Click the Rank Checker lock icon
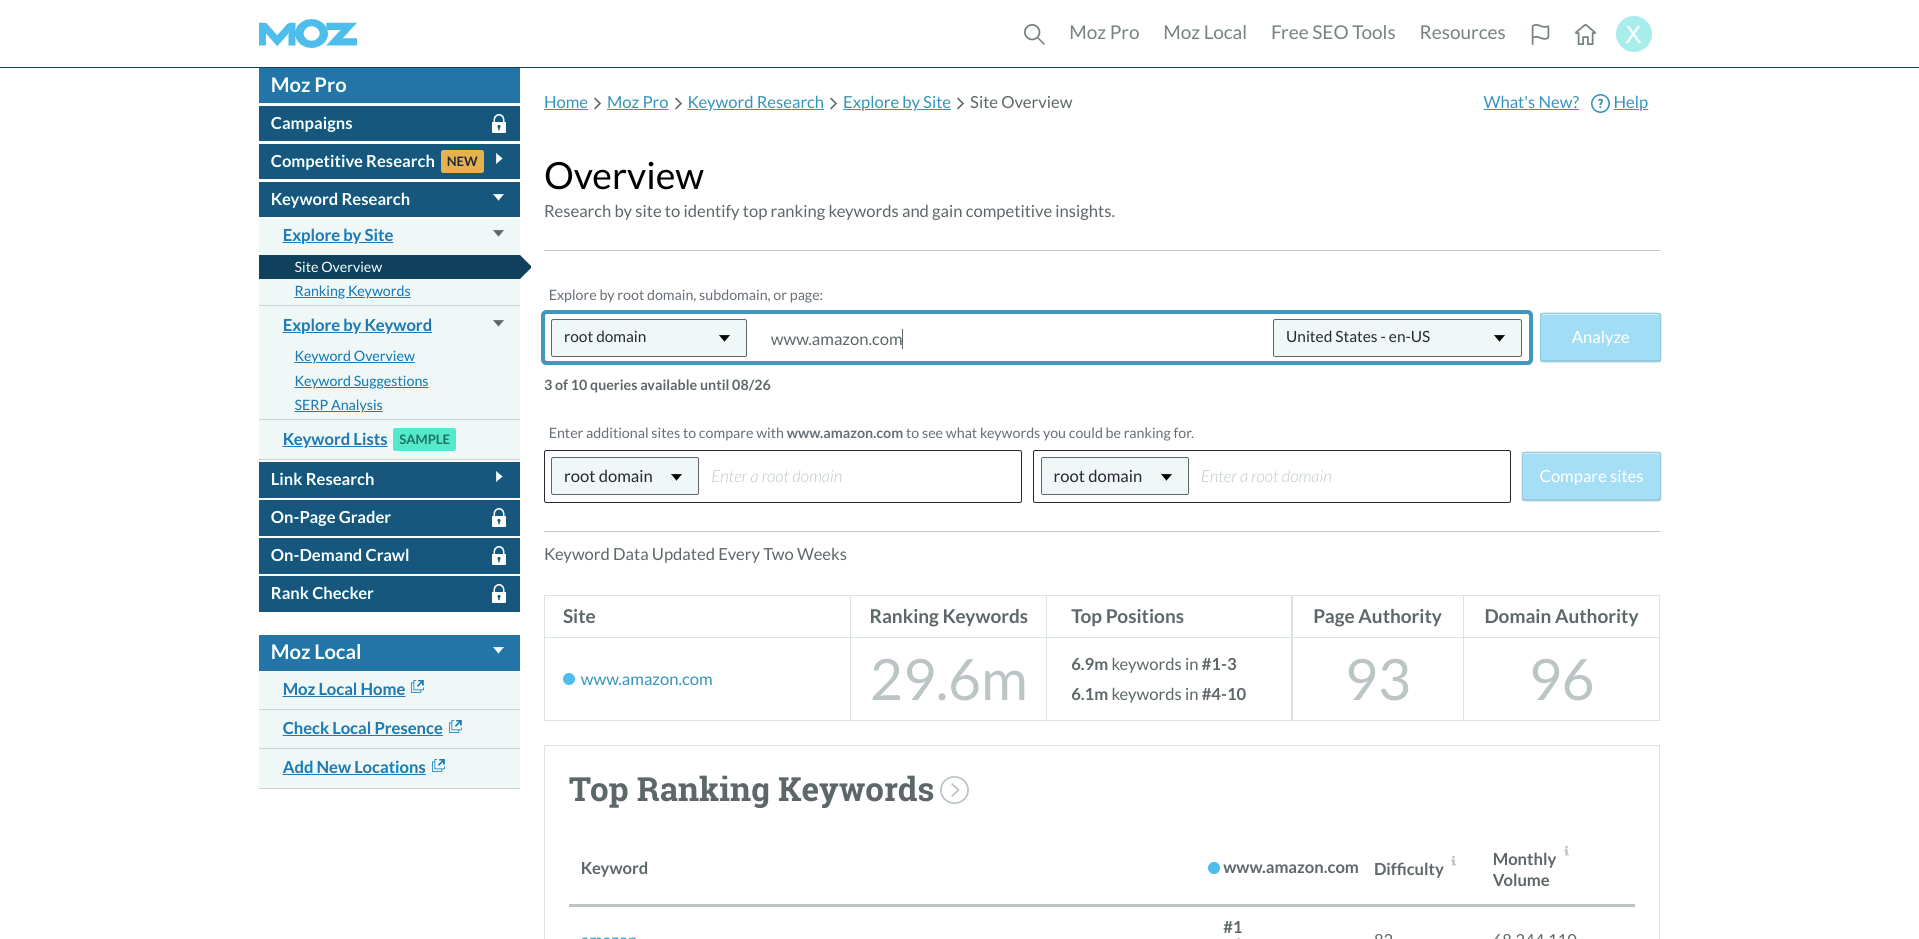This screenshot has width=1919, height=939. click(x=499, y=593)
